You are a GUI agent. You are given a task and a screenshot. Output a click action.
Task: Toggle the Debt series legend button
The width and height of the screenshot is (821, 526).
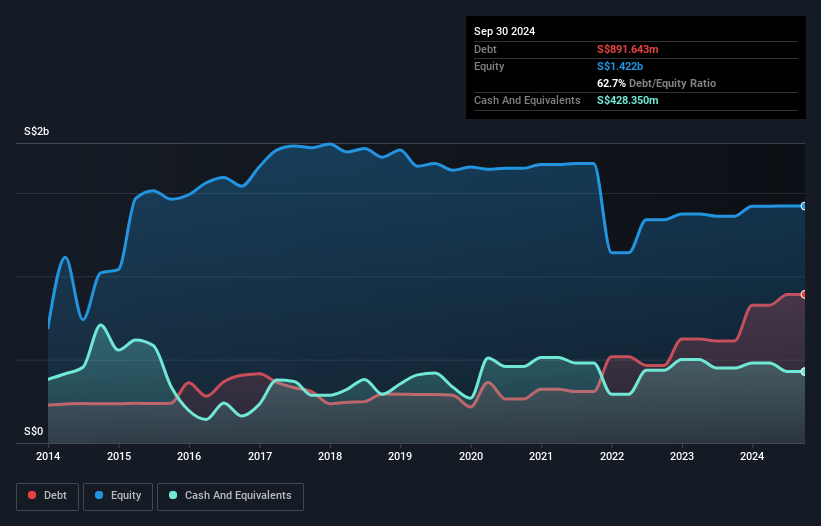click(x=48, y=496)
